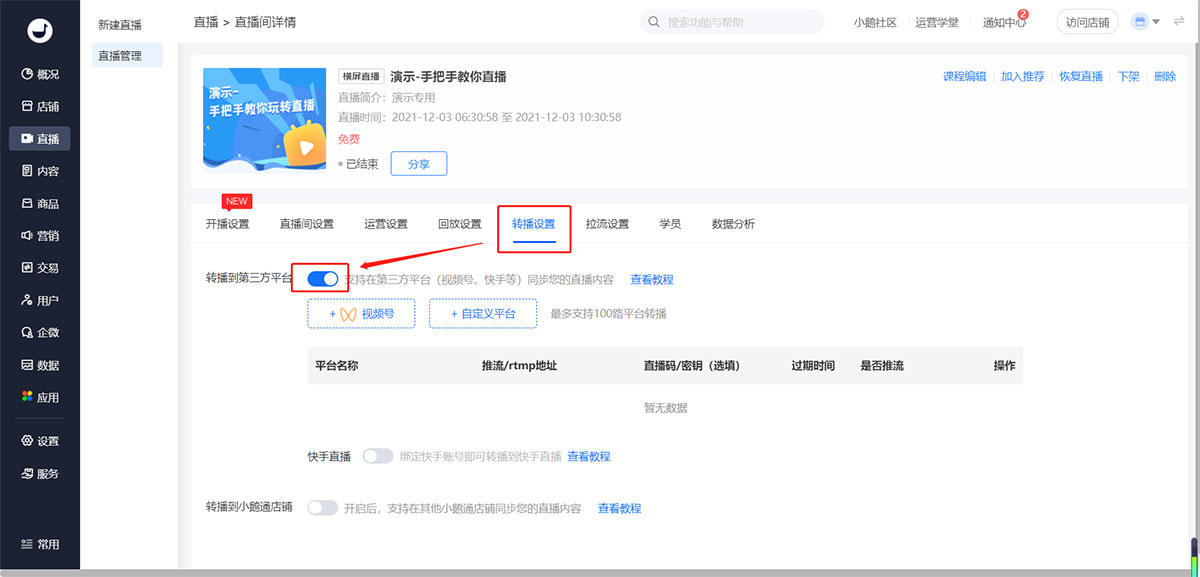Open 设置 settings in left sidebar
1200x577 pixels.
coord(40,441)
